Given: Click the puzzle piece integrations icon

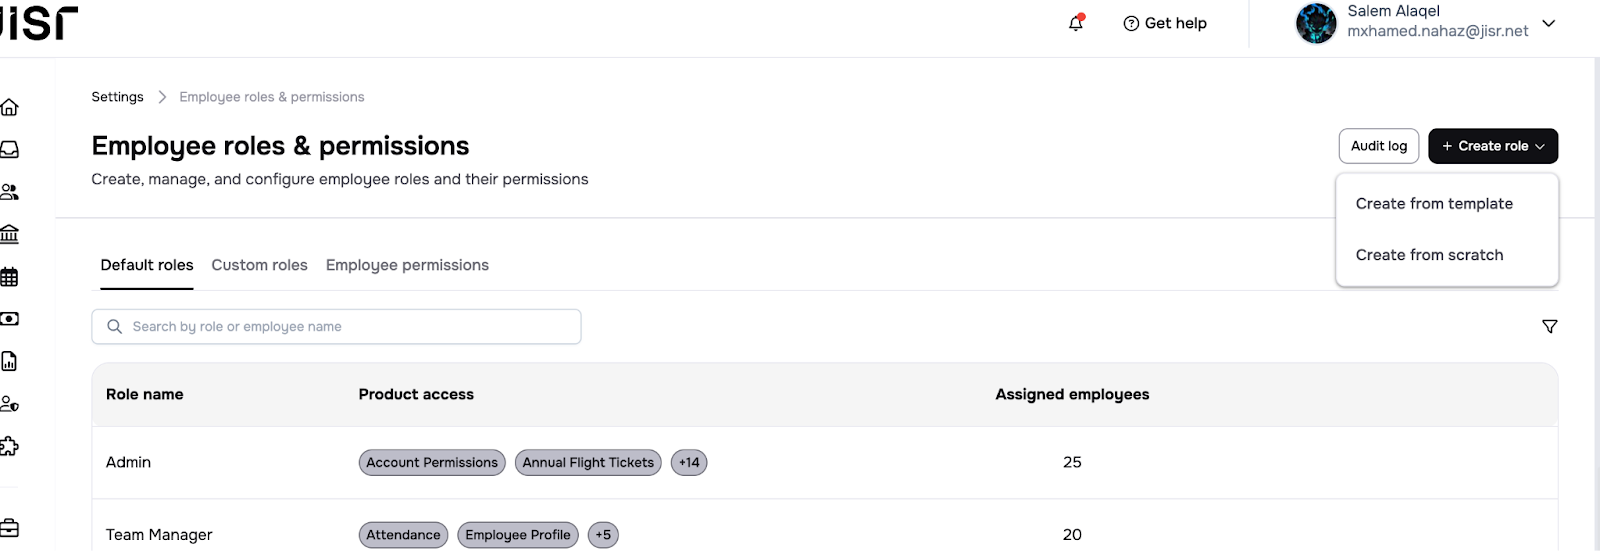Looking at the screenshot, I should 10,446.
